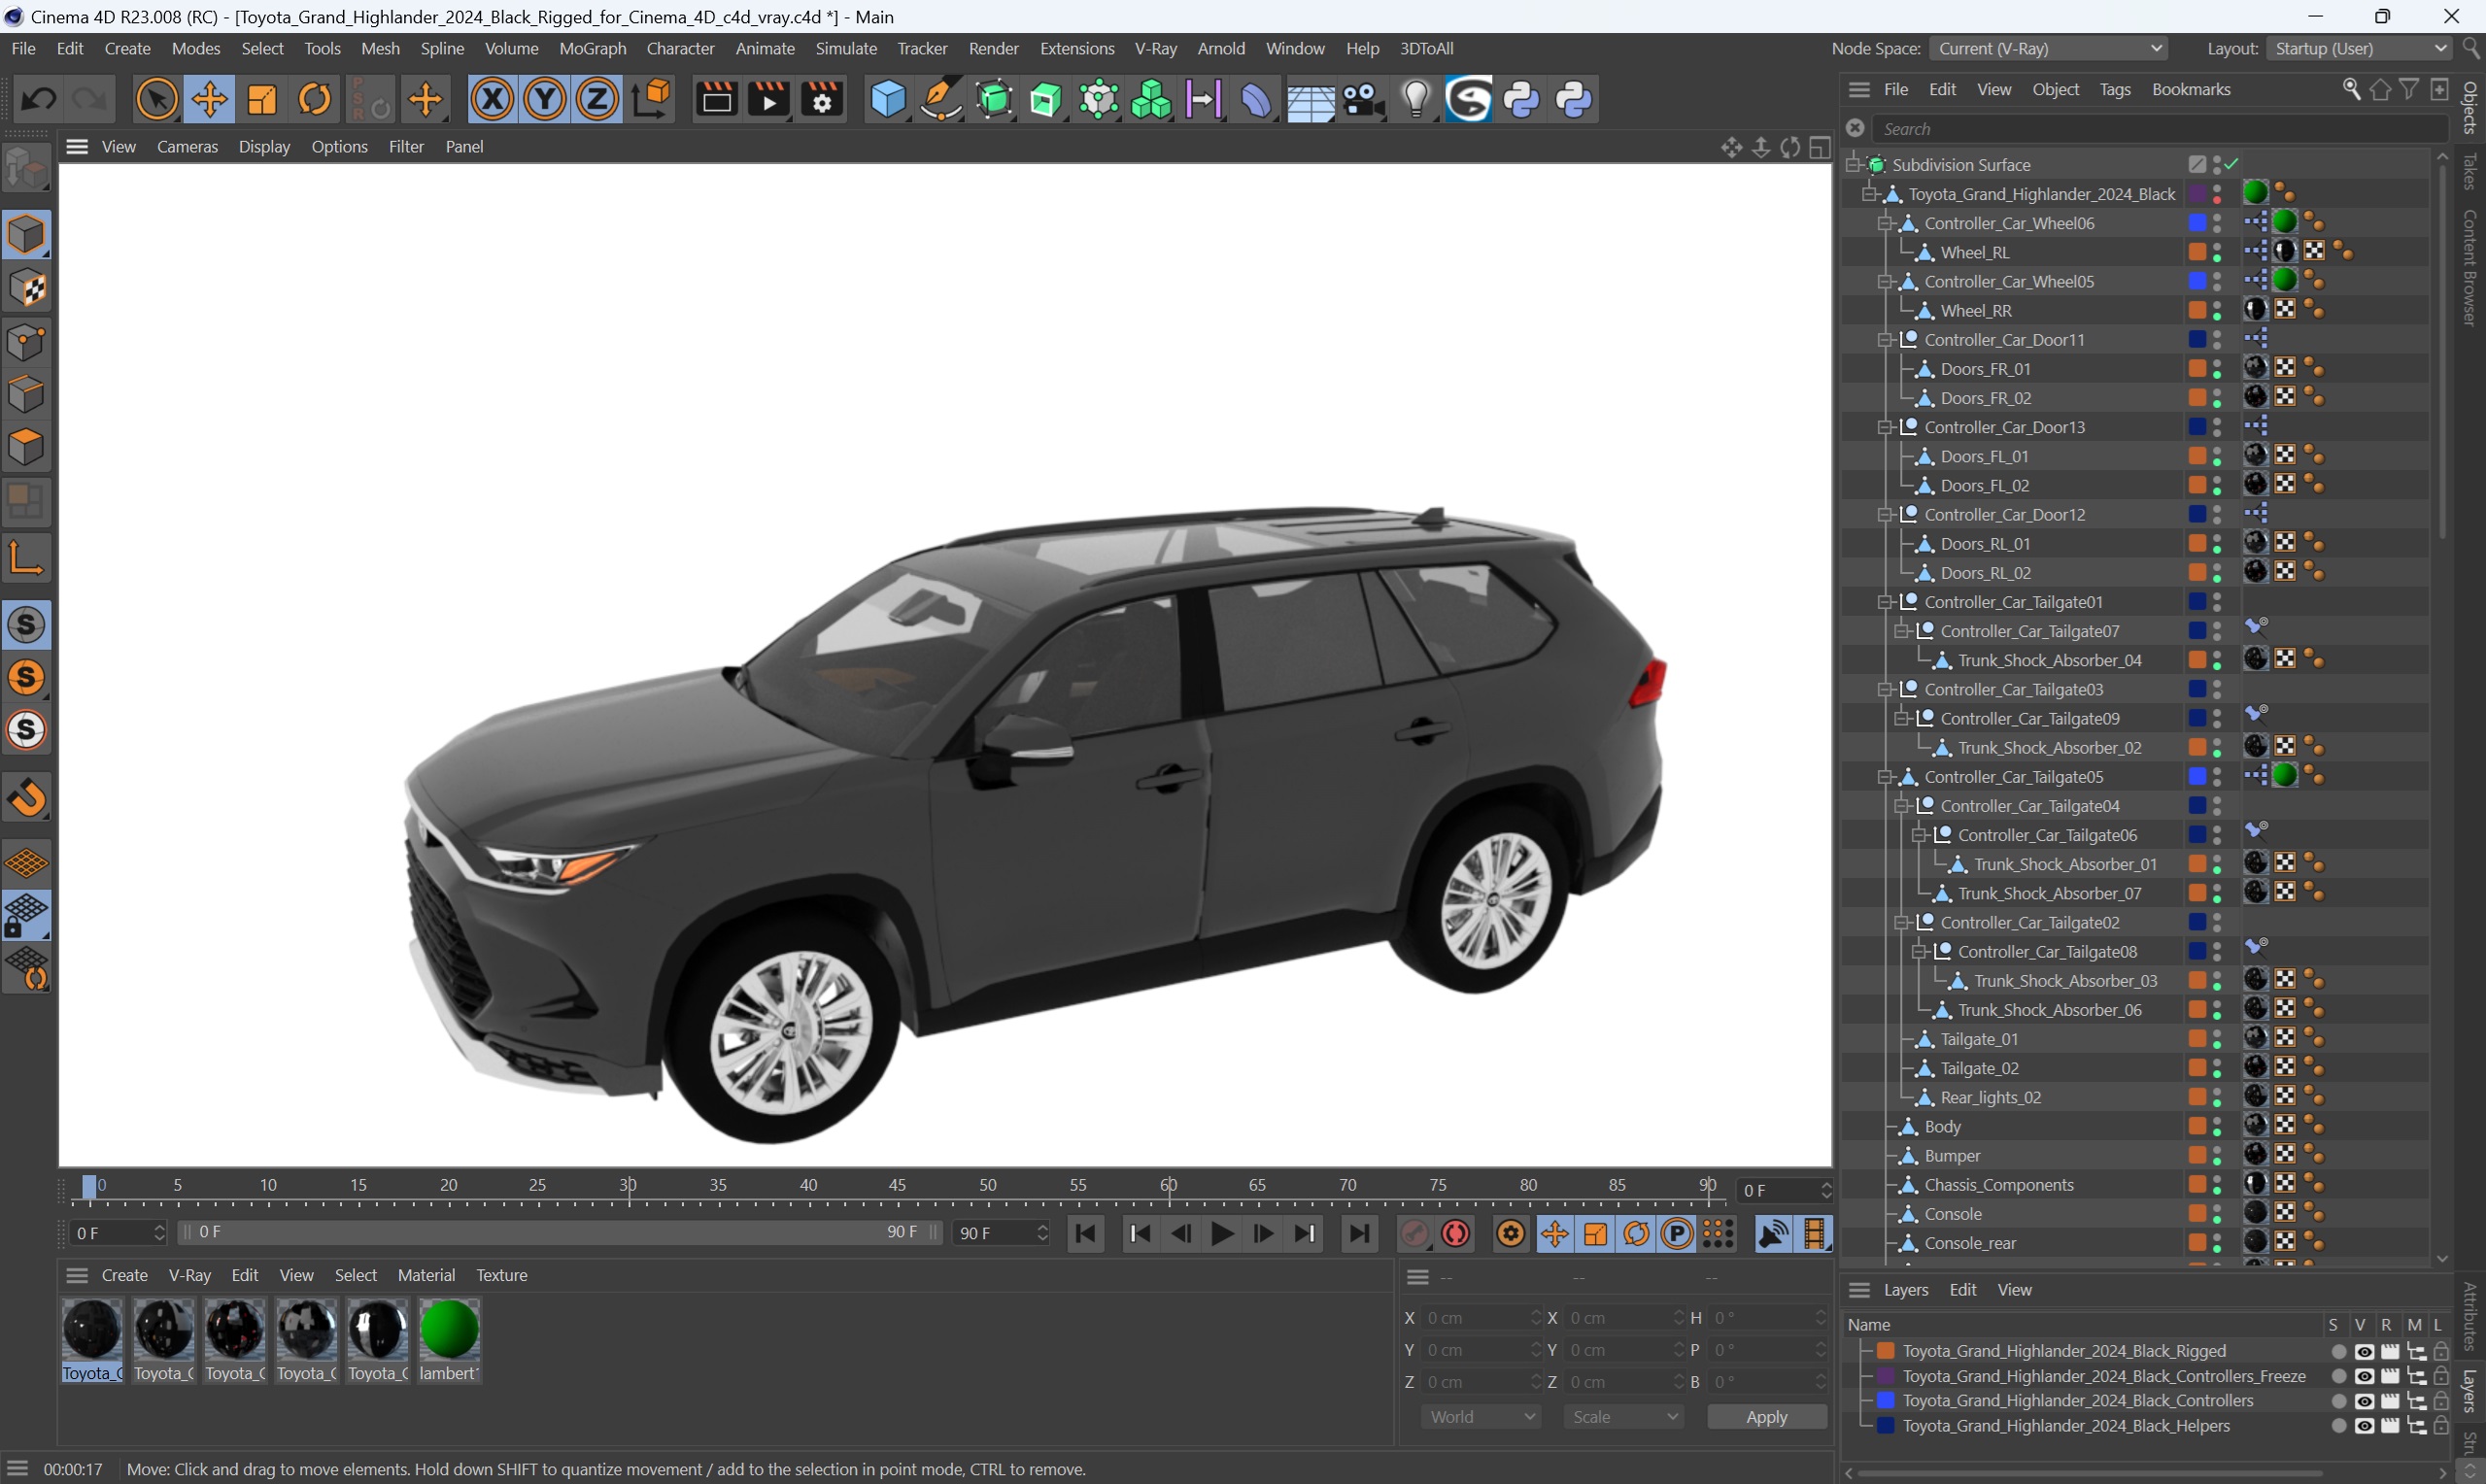Open the Node Space dropdown

[x=2047, y=48]
